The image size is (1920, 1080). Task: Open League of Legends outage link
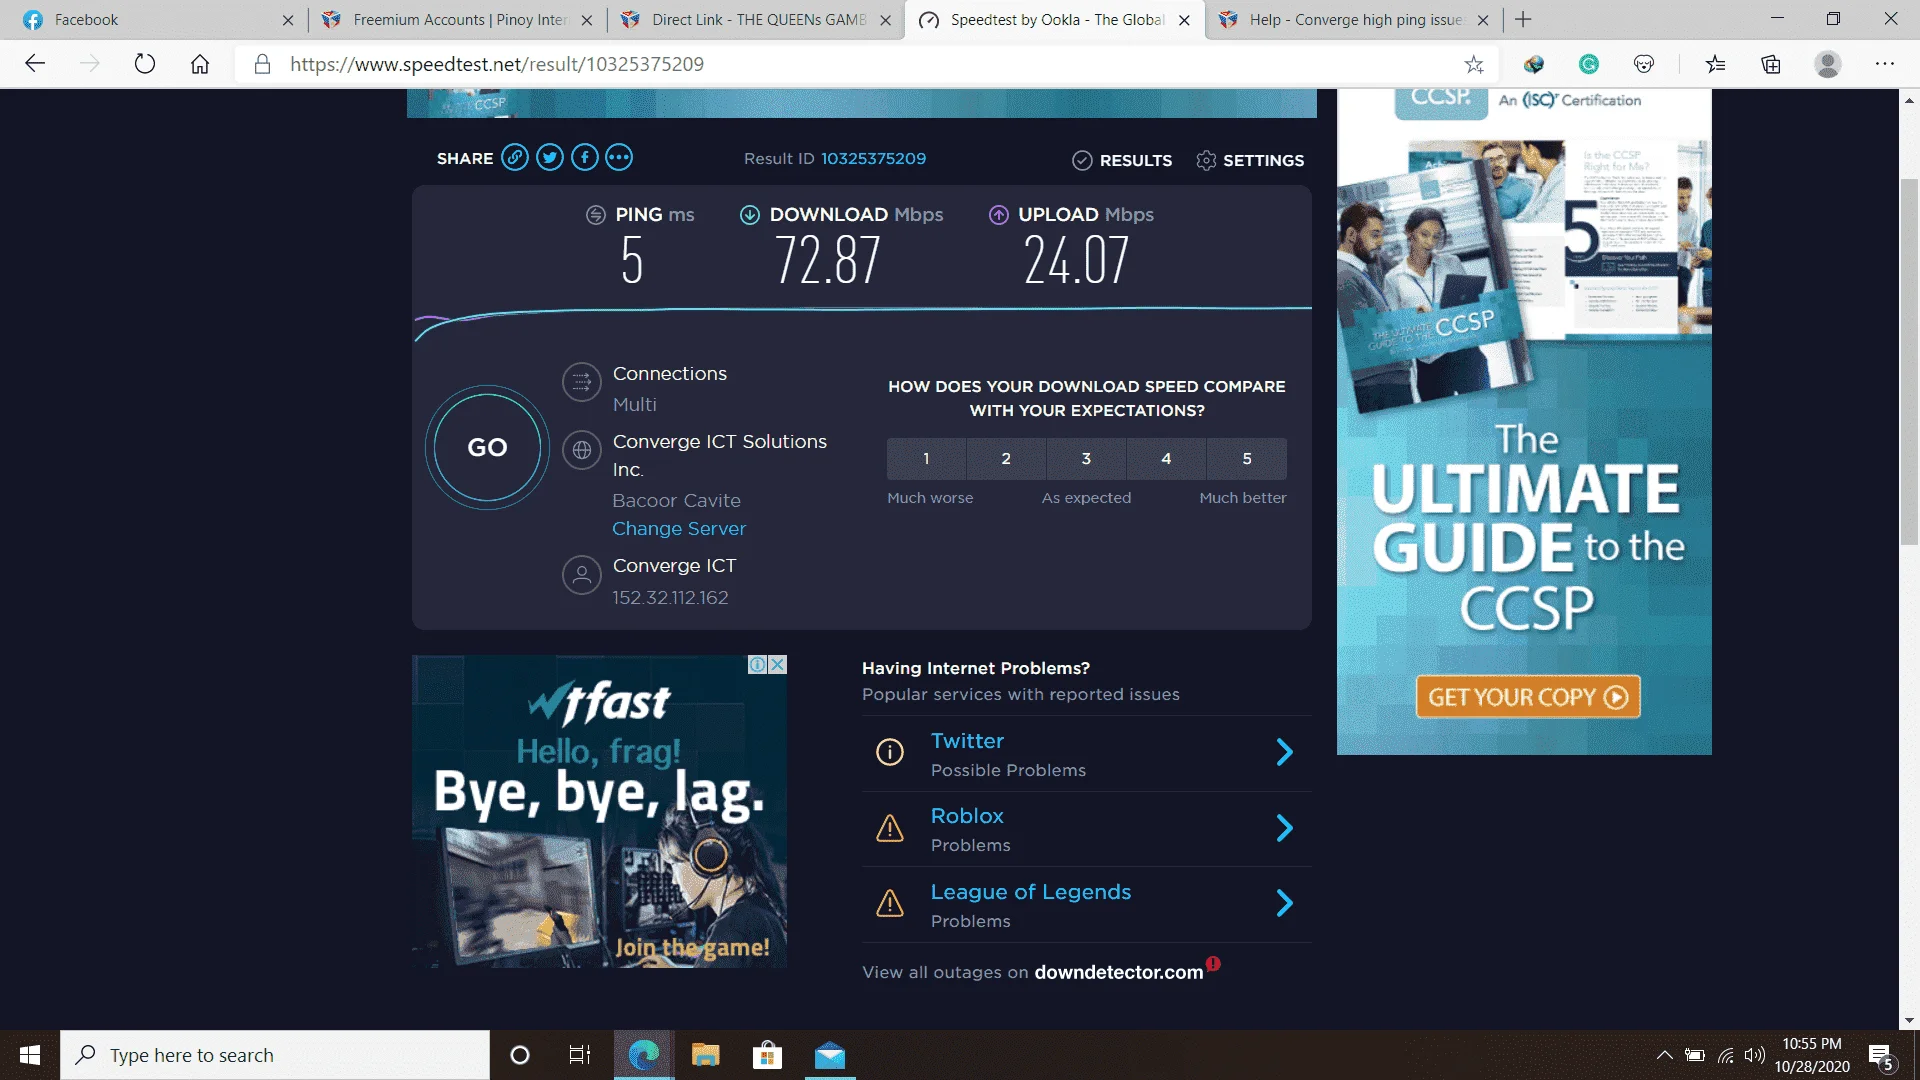1031,892
